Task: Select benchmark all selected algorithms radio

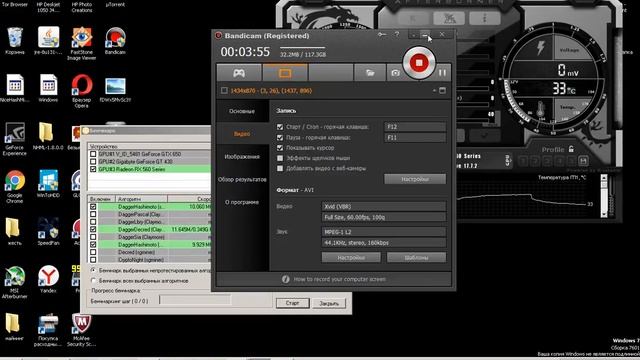Action: coord(93,281)
